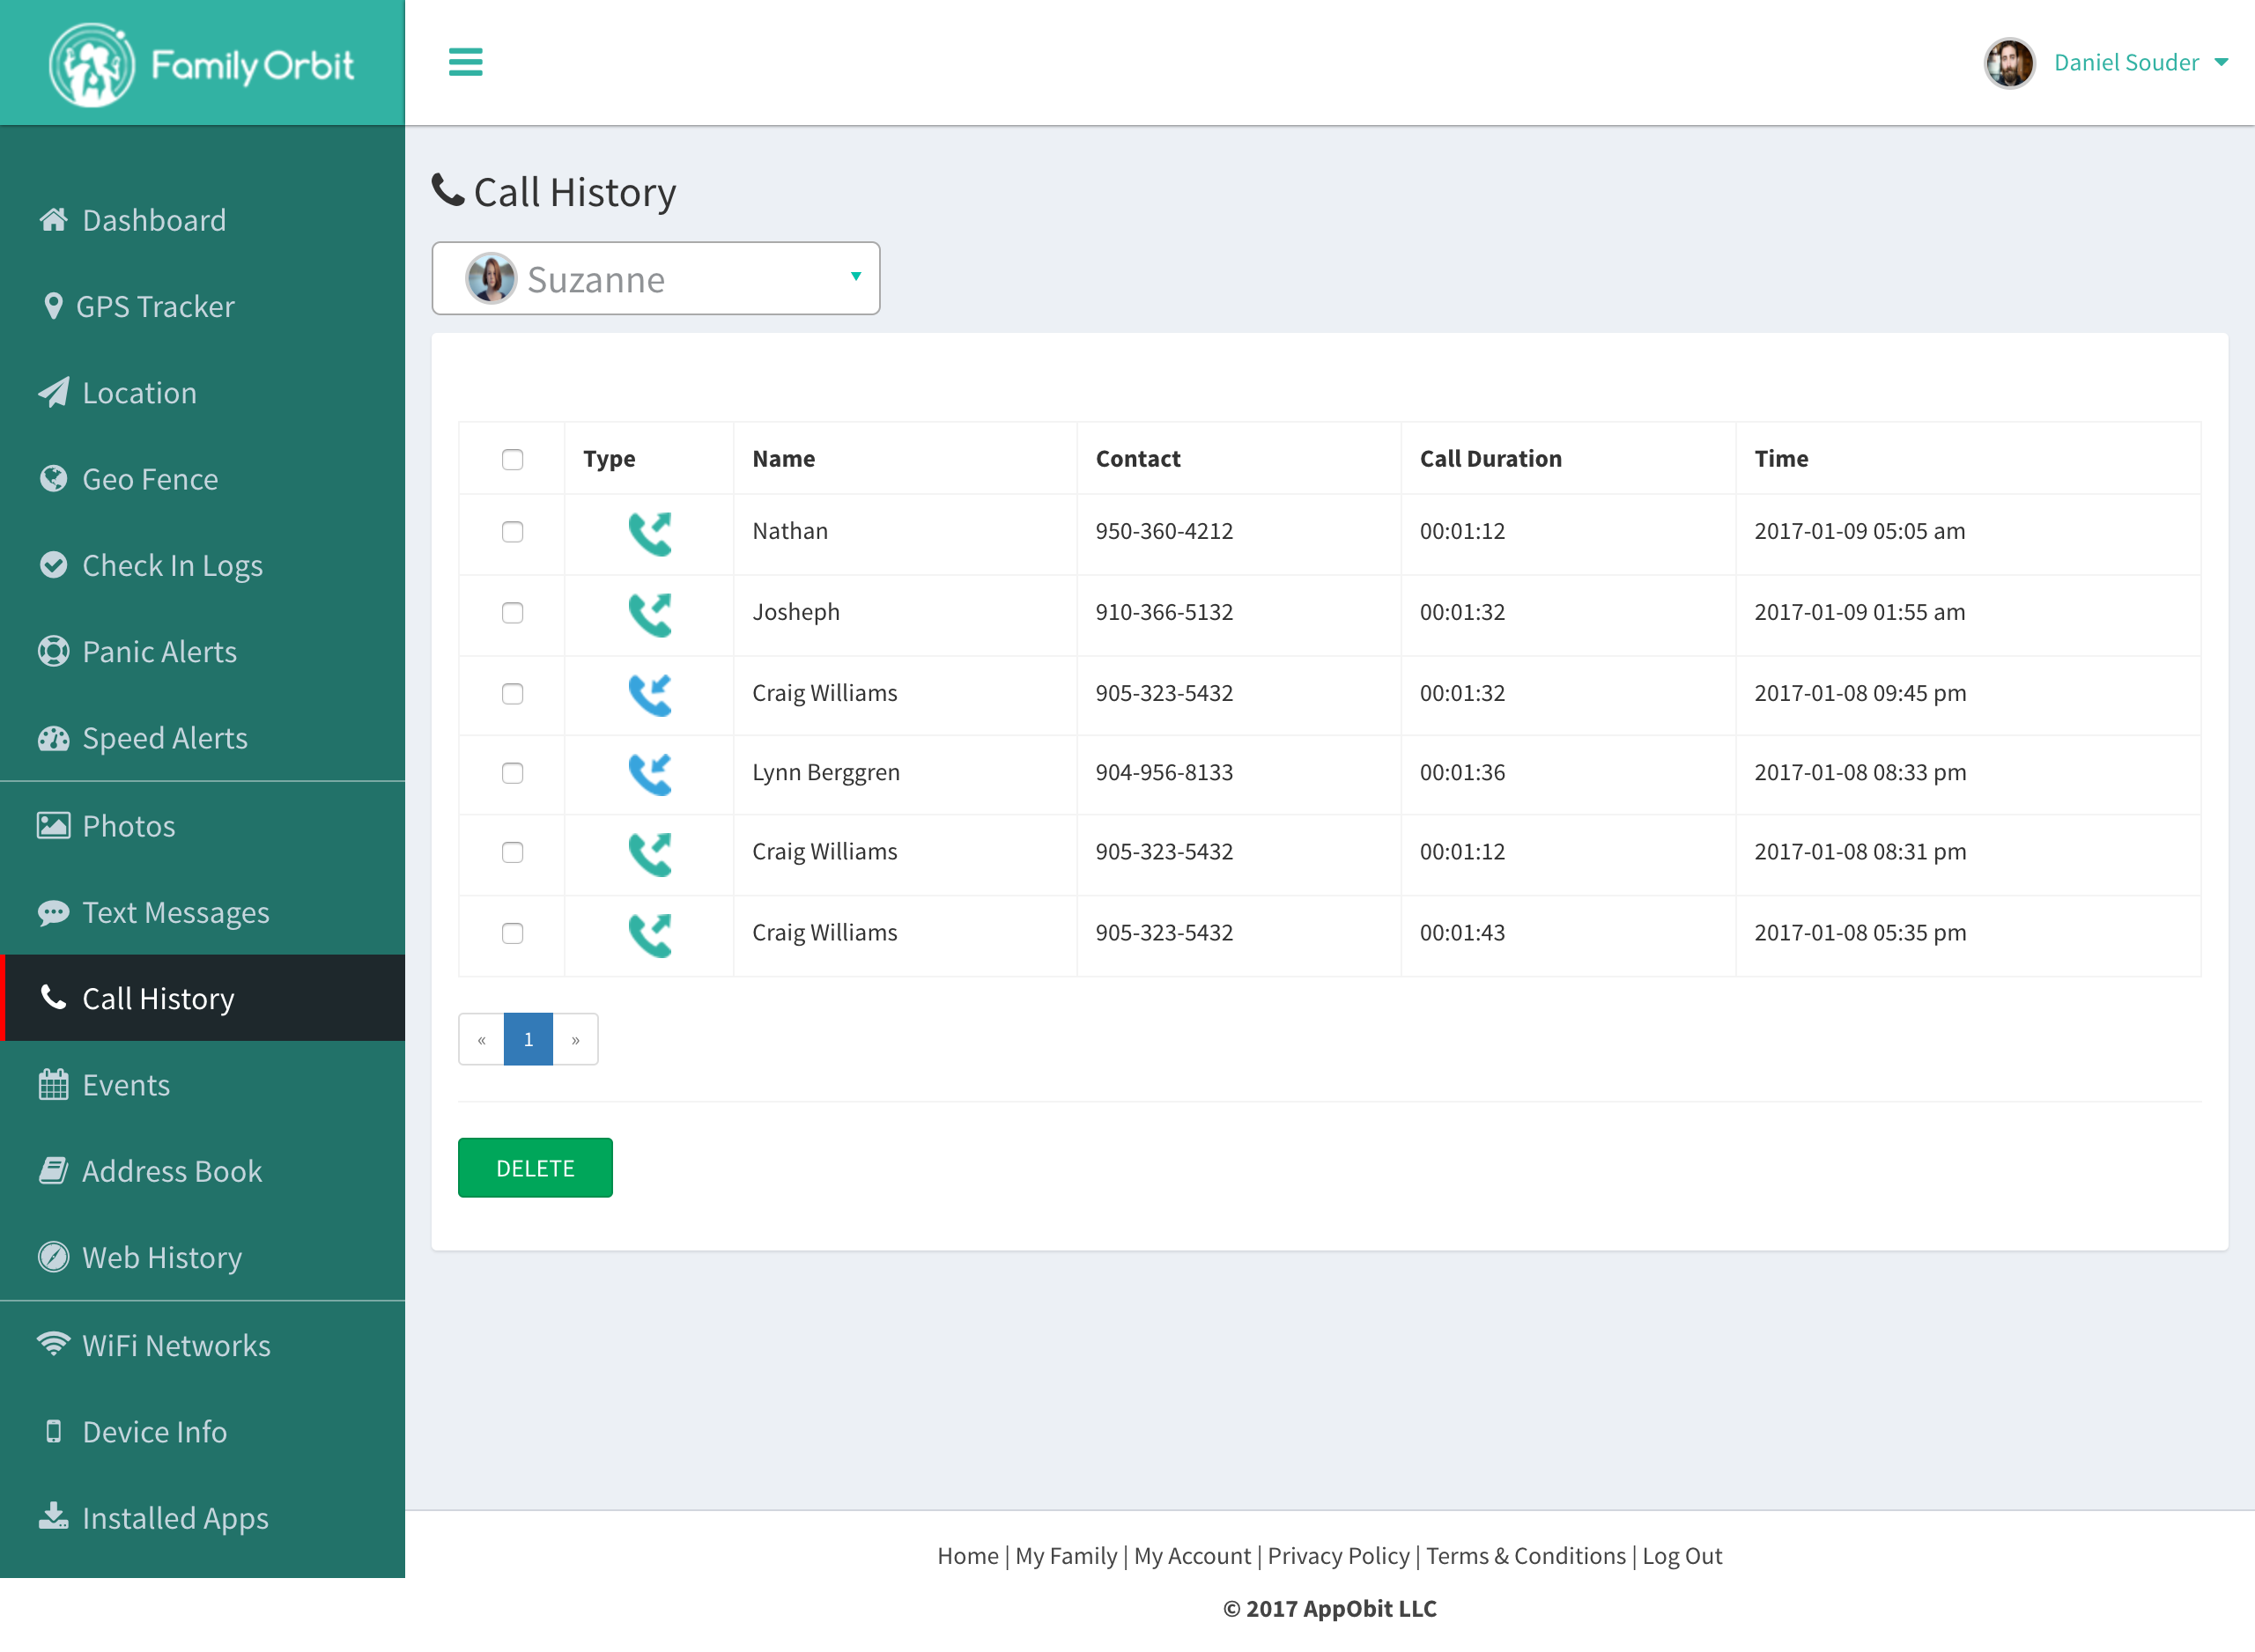Screen dimensions: 2255x1652
Task: Toggle the hamburger menu icon
Action: tap(465, 62)
